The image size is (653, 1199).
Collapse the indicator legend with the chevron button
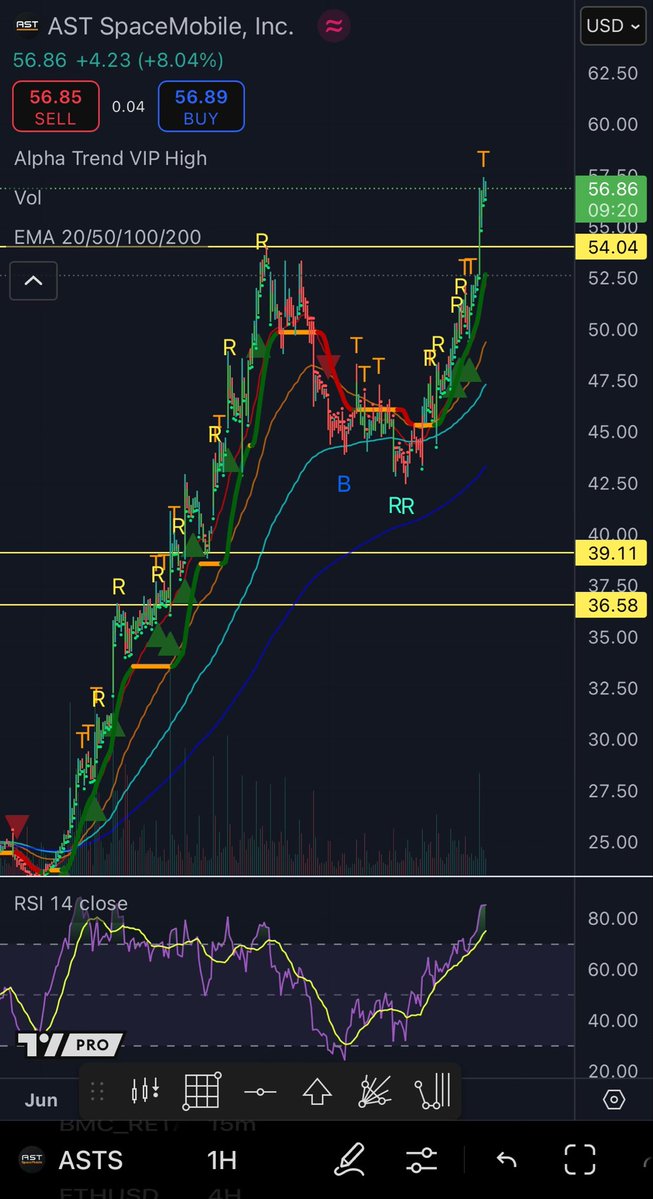click(33, 281)
